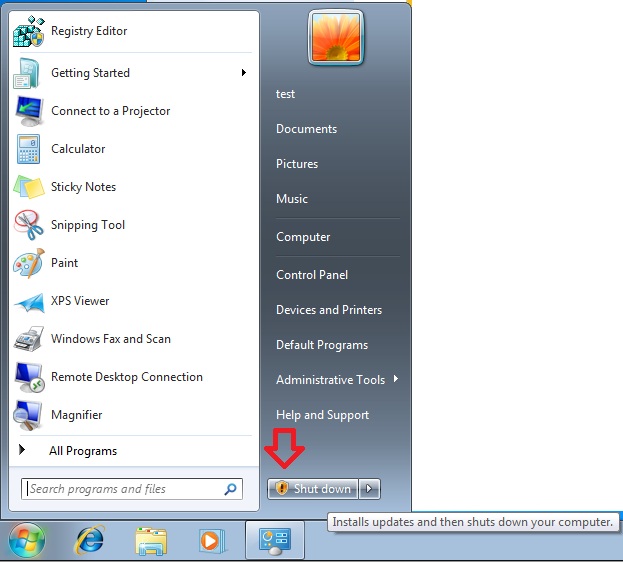Viewport: 623px width, 562px height.
Task: Click the Getting Started icon
Action: (x=27, y=73)
